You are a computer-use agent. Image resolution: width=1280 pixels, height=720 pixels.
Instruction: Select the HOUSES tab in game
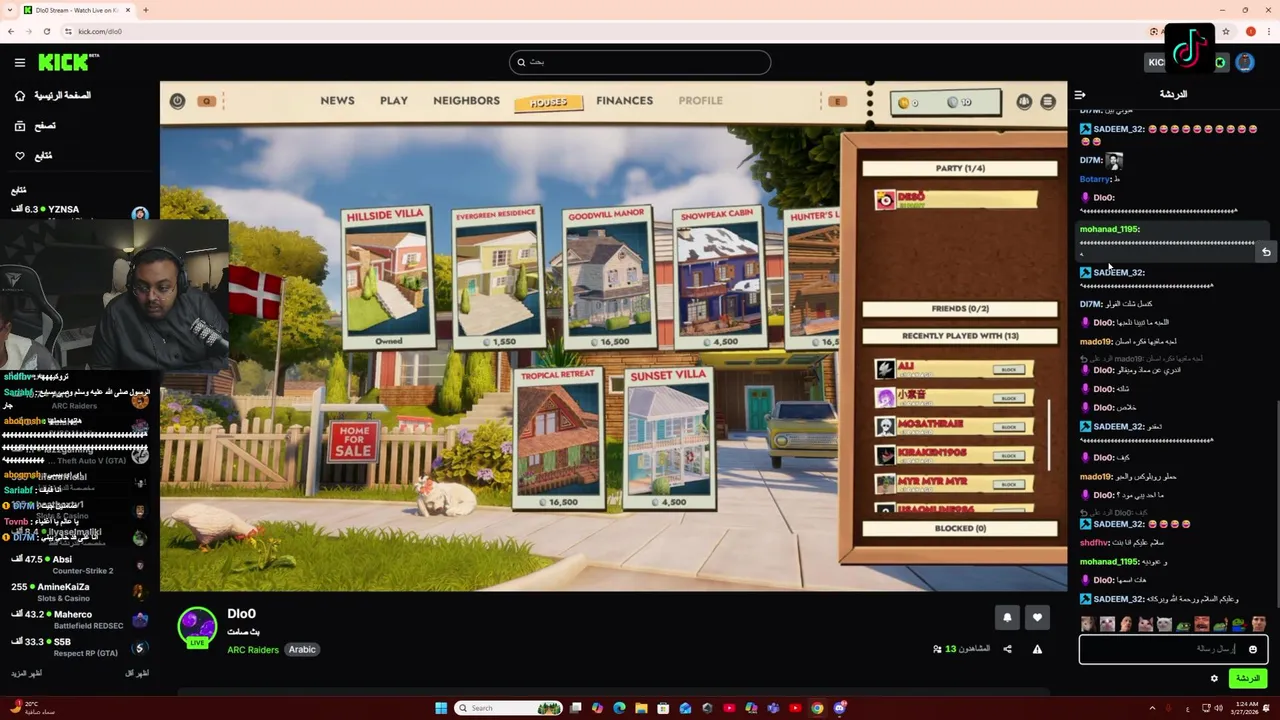pyautogui.click(x=548, y=102)
